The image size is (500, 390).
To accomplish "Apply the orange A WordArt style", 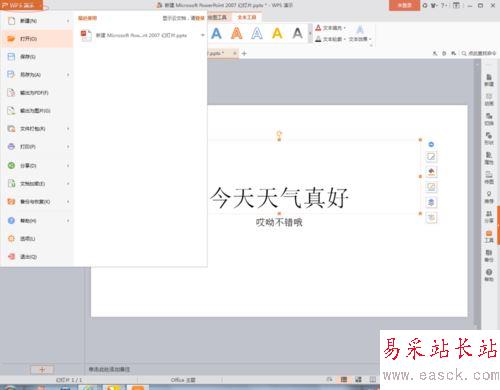I will (x=237, y=34).
